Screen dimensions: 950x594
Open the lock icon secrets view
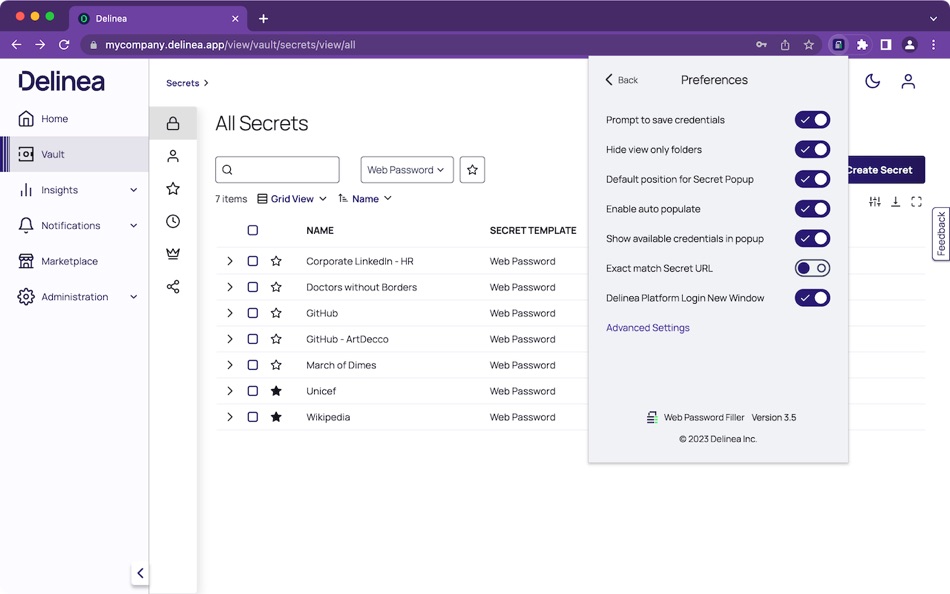click(x=173, y=124)
